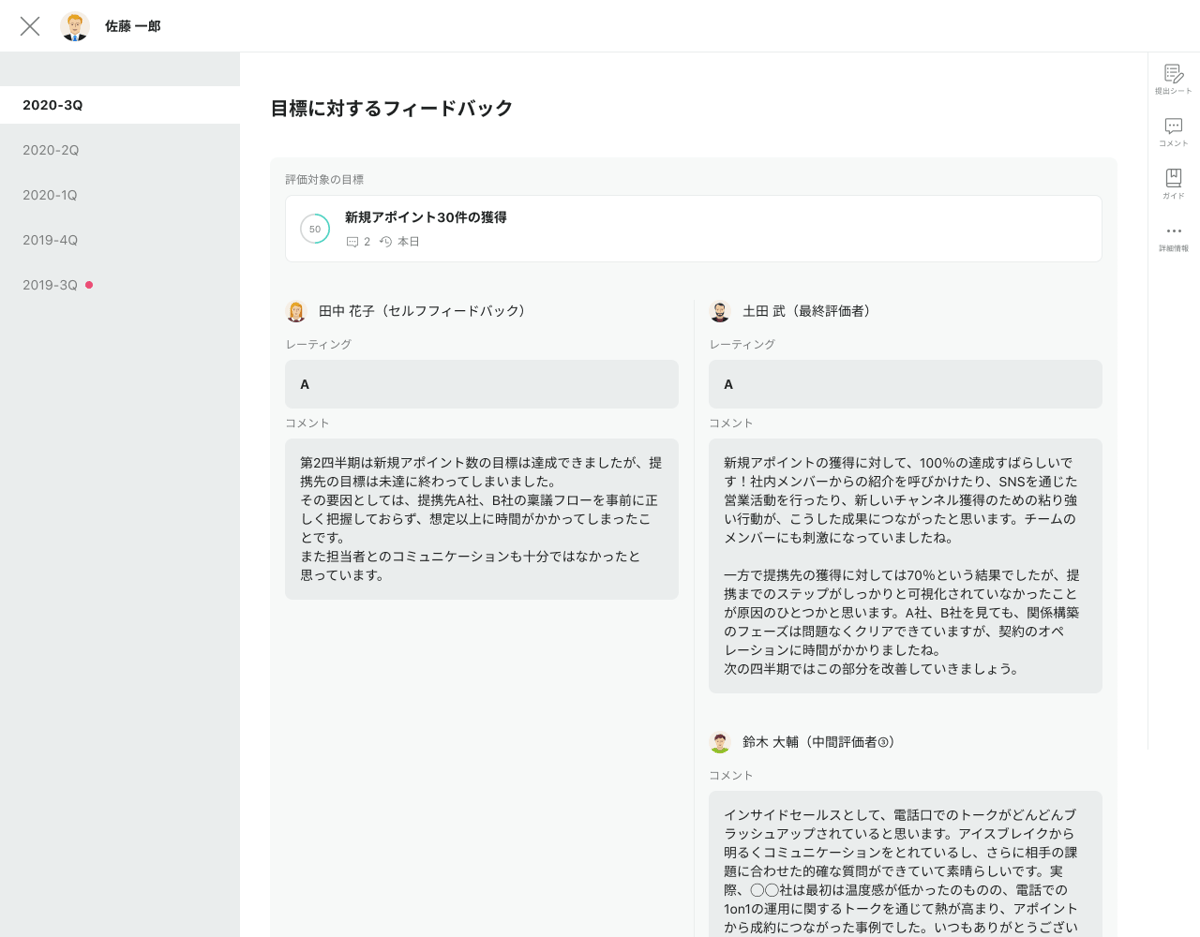
Task: Click comment count icon on goal card
Action: (x=352, y=242)
